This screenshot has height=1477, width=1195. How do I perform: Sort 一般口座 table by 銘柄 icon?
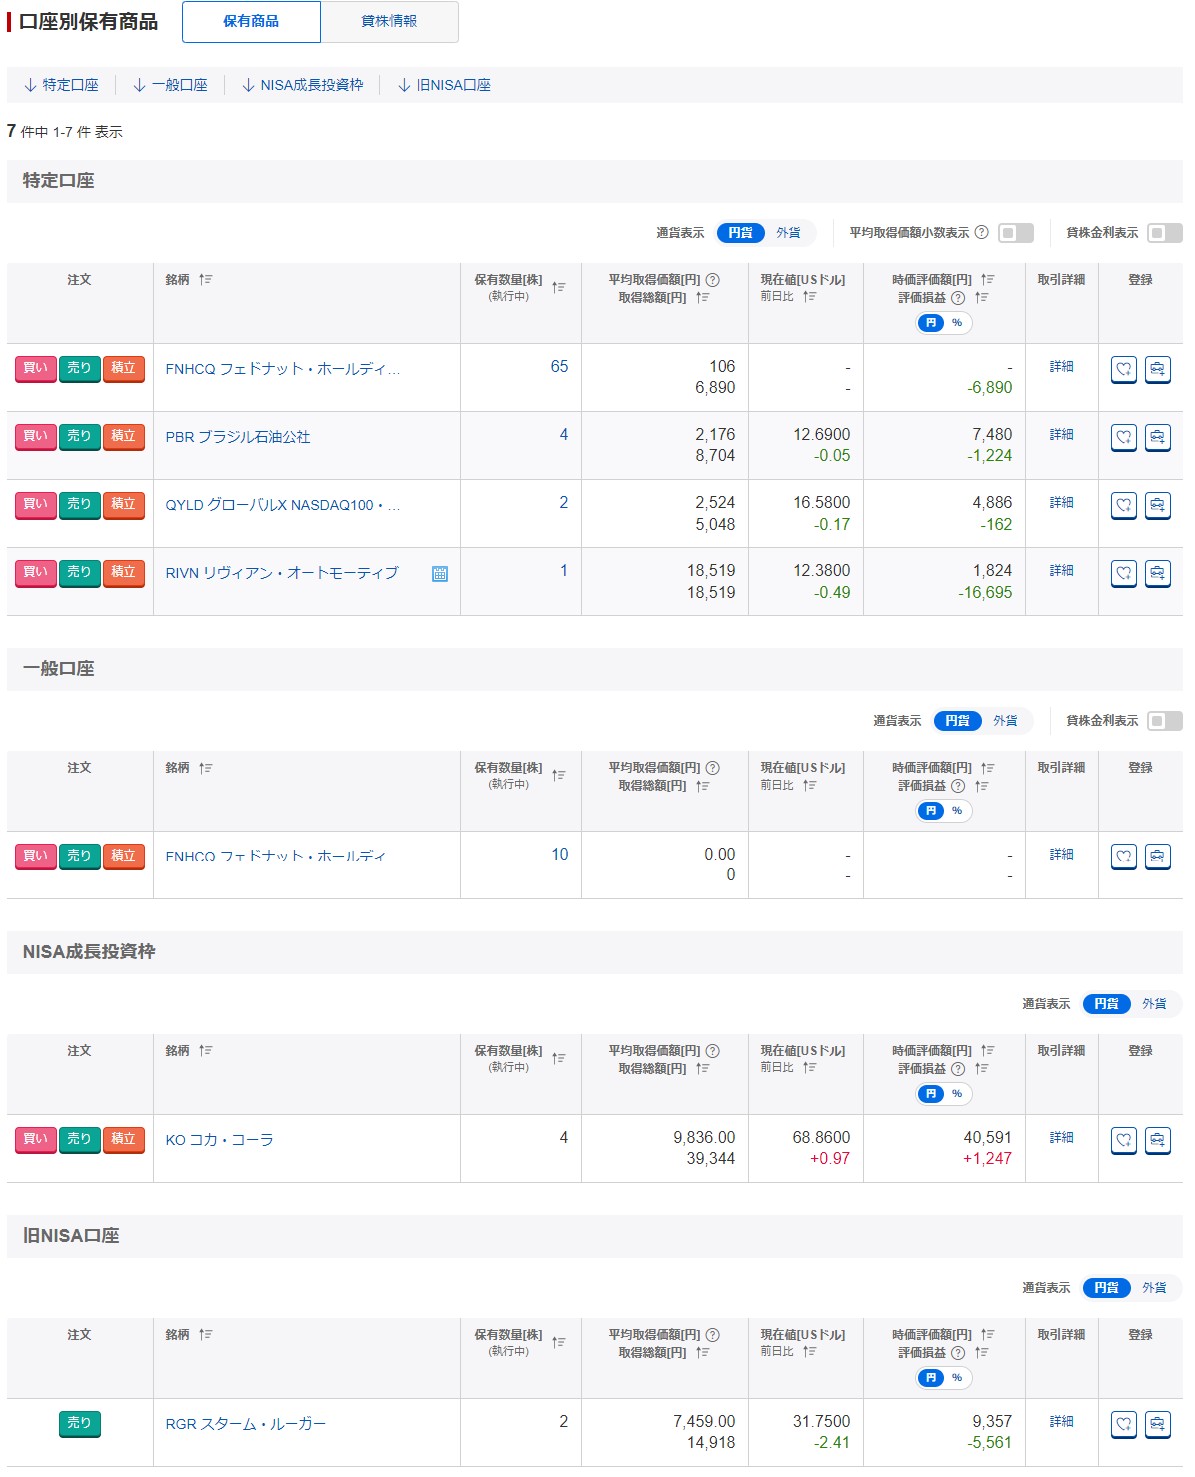(205, 768)
